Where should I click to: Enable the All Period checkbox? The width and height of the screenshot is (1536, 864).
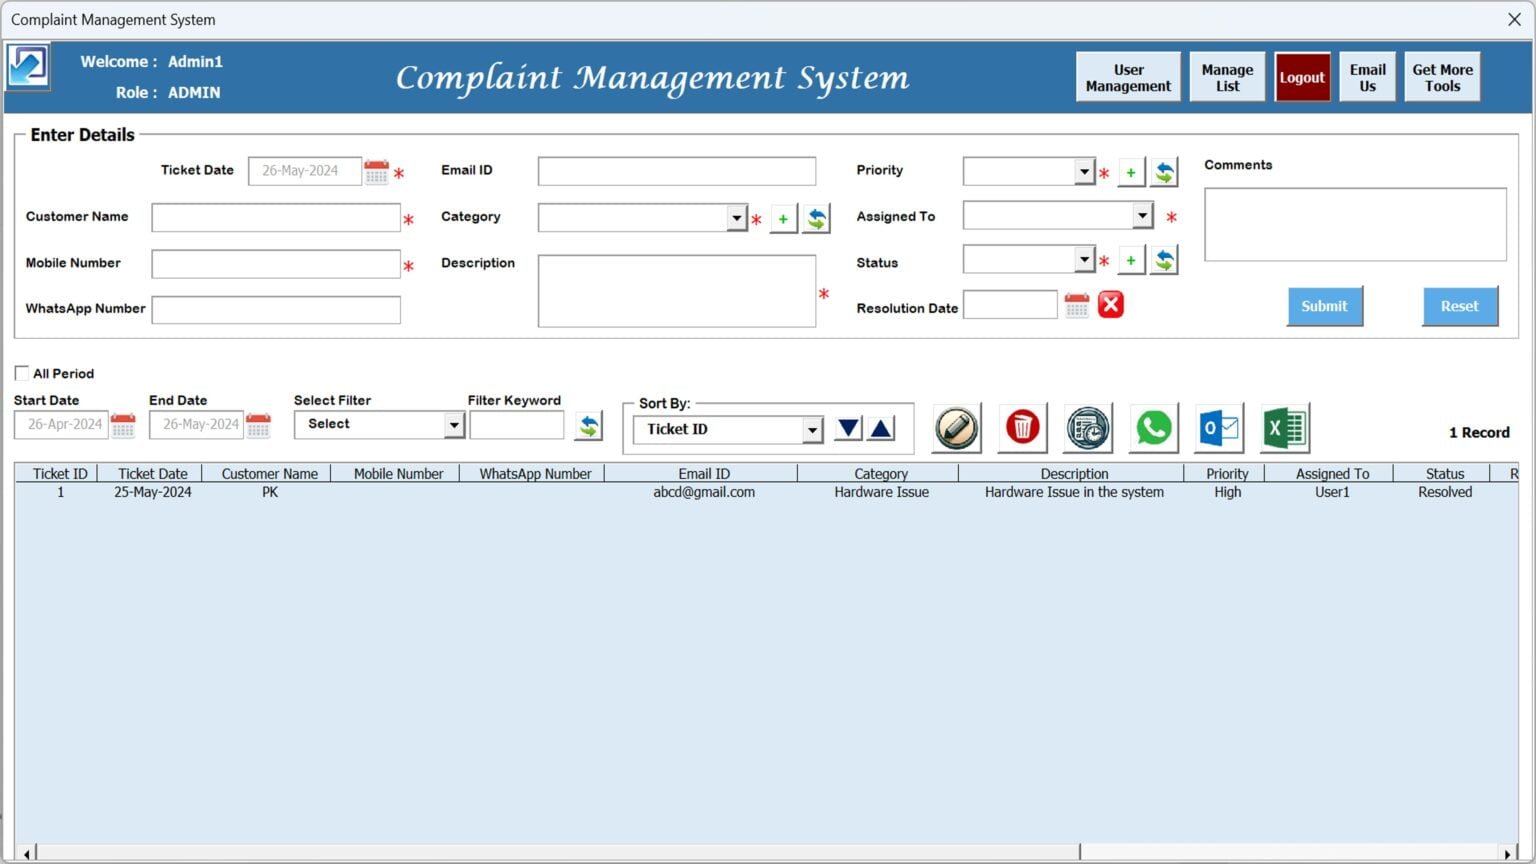(21, 372)
